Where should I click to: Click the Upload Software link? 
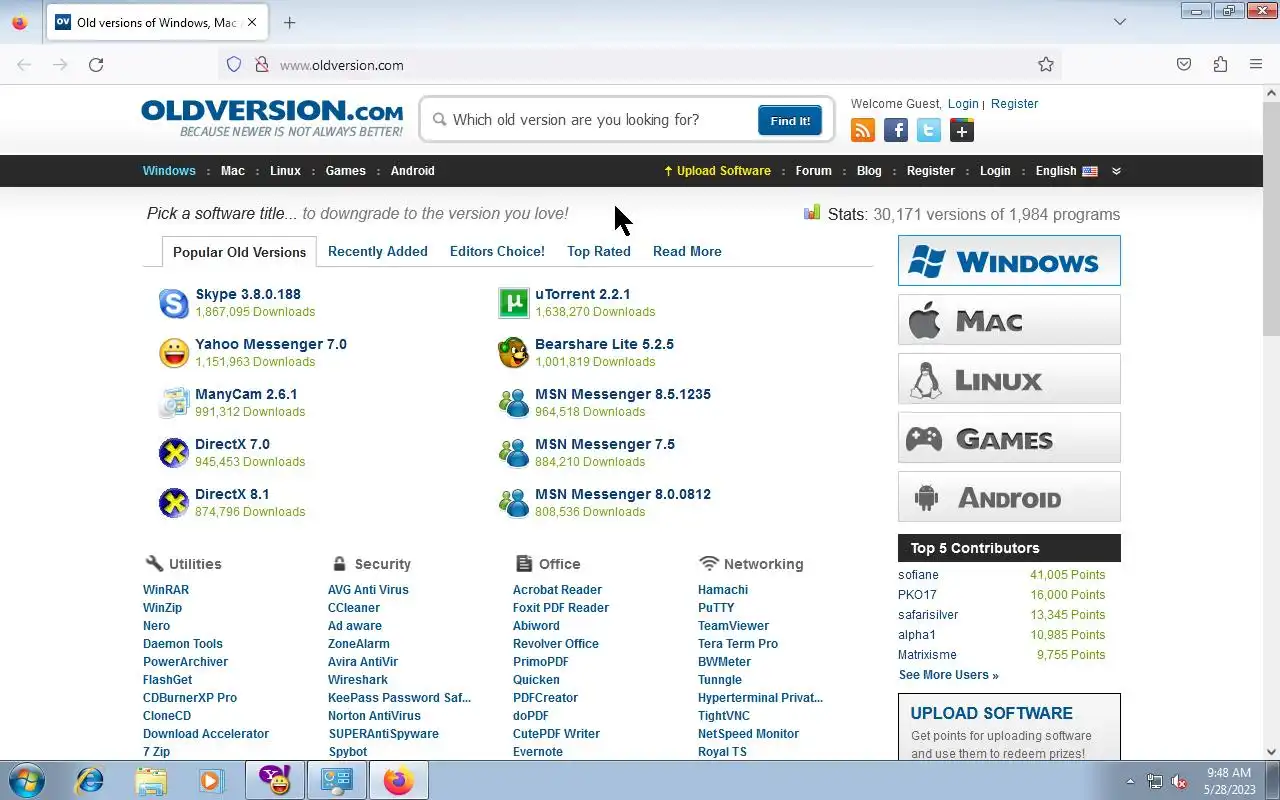point(717,171)
